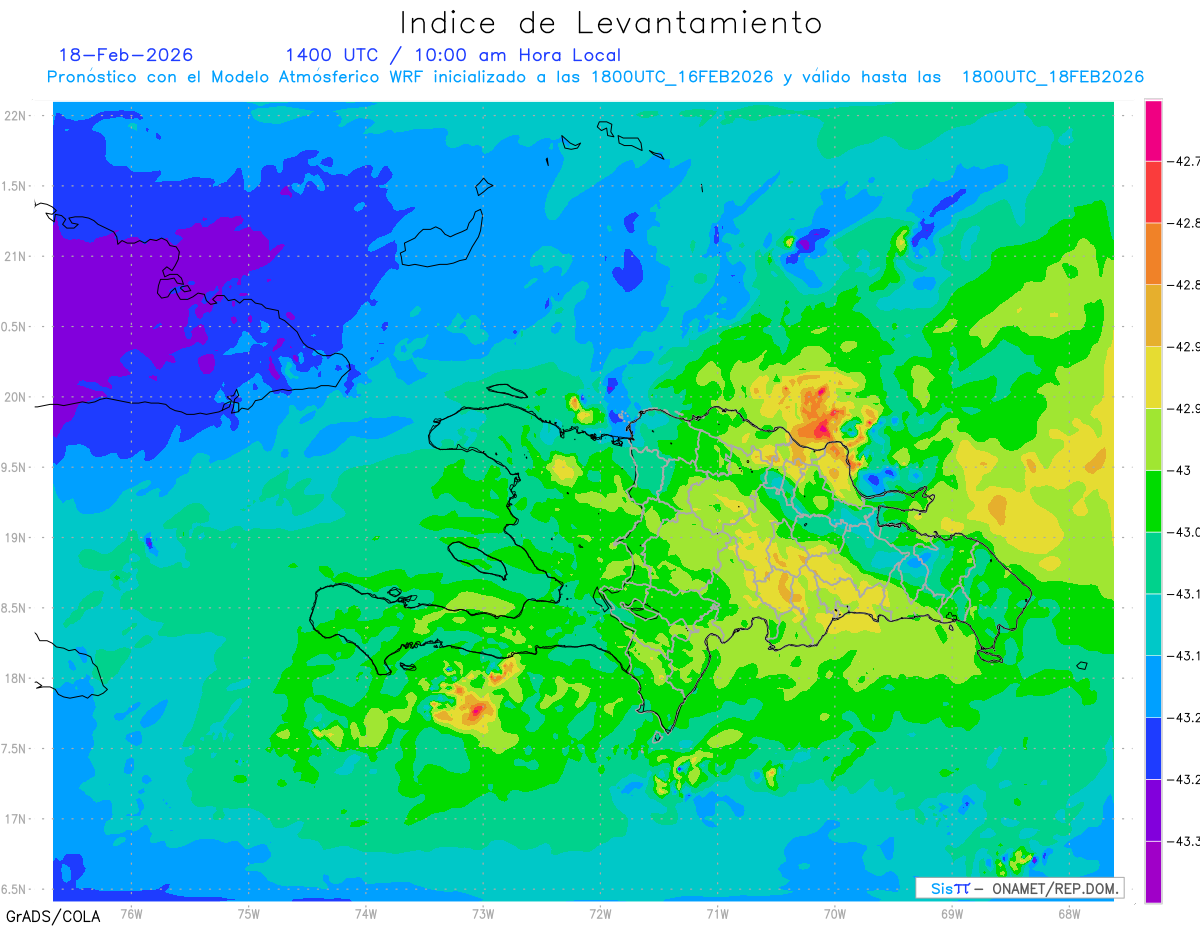1200x927 pixels.
Task: Click the '17N' latitude label
Action: pos(17,819)
